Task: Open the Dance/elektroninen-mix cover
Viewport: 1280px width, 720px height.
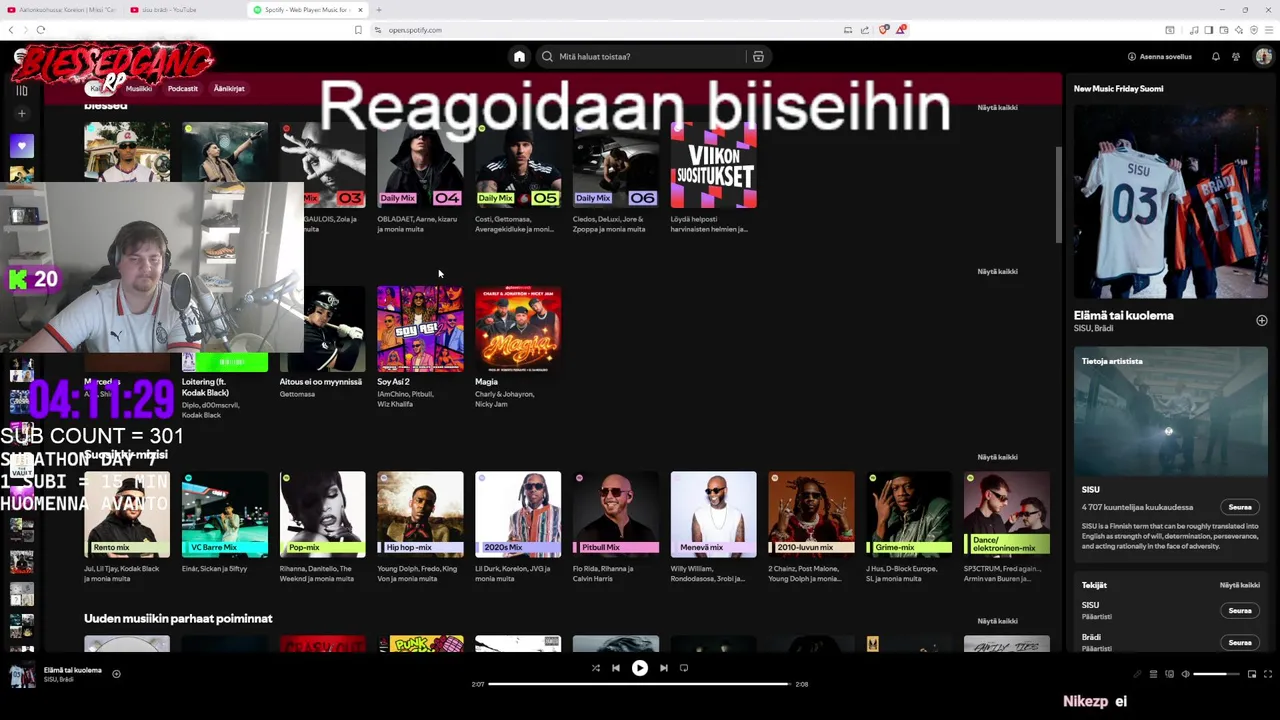Action: pos(1007,513)
